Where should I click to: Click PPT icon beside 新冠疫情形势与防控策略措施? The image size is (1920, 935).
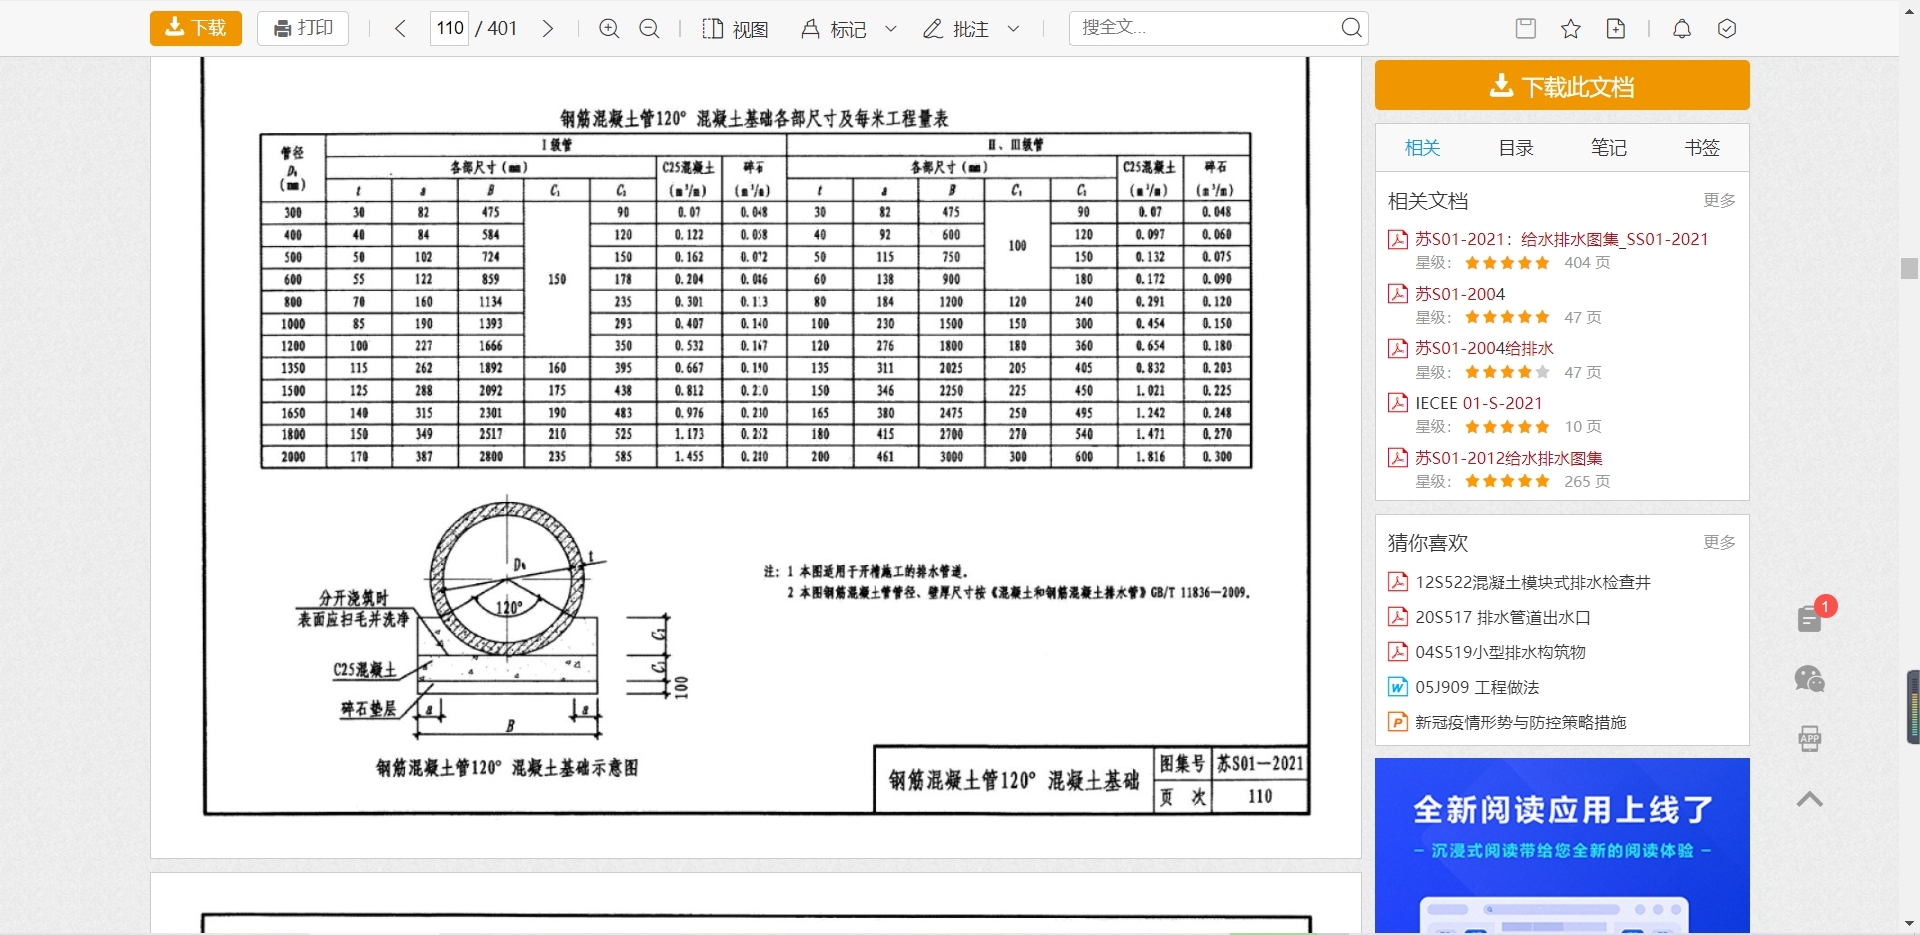[1398, 722]
